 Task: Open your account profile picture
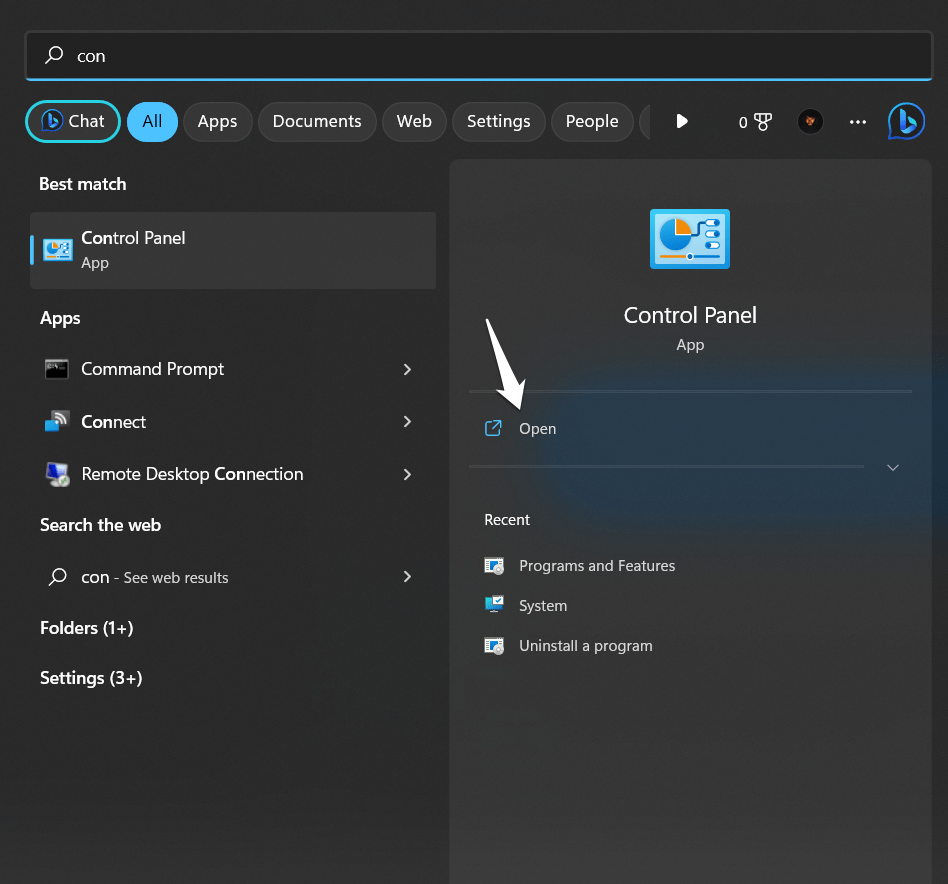[810, 121]
